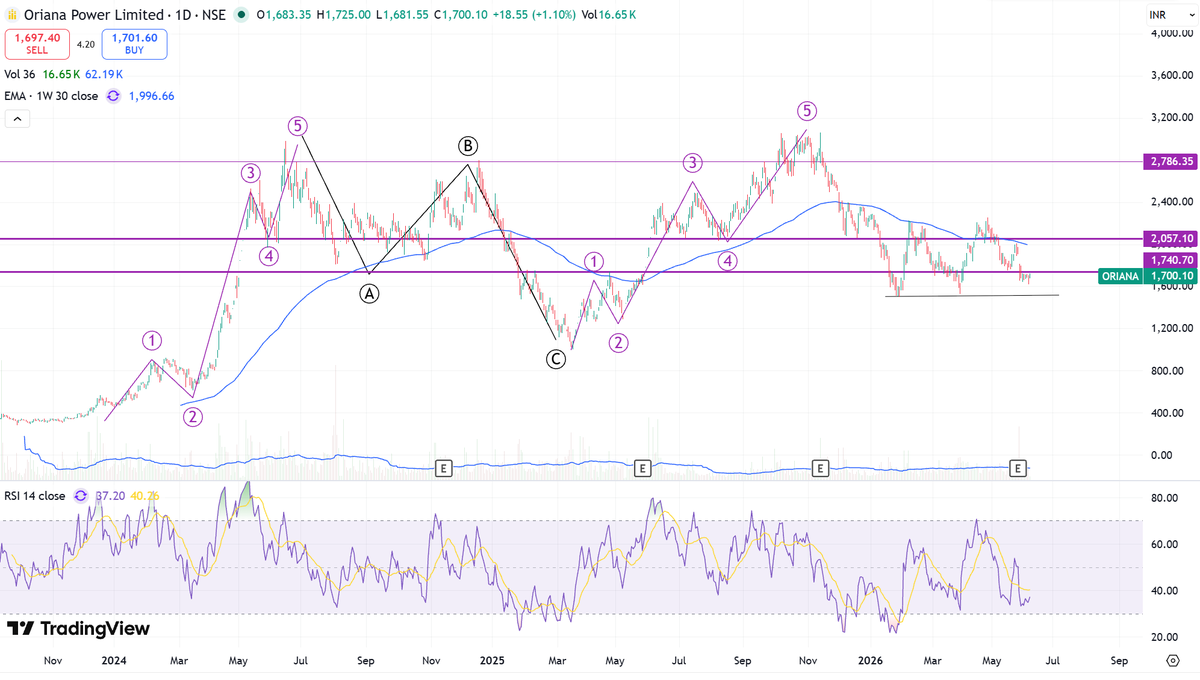
Task: Select the circled B wave label
Action: [x=468, y=146]
